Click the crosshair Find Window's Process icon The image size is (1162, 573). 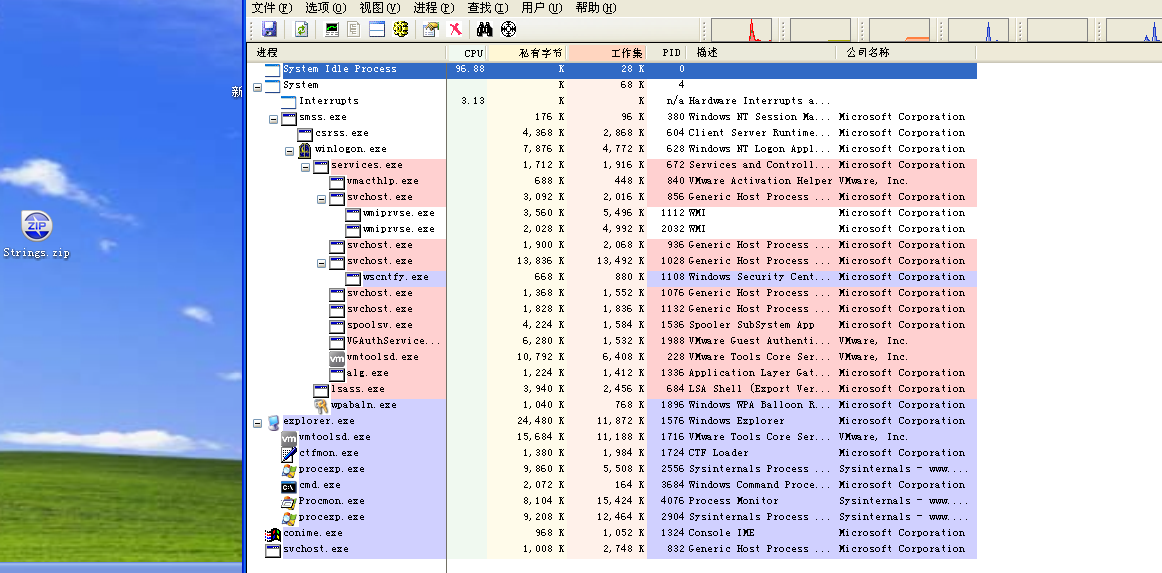508,29
